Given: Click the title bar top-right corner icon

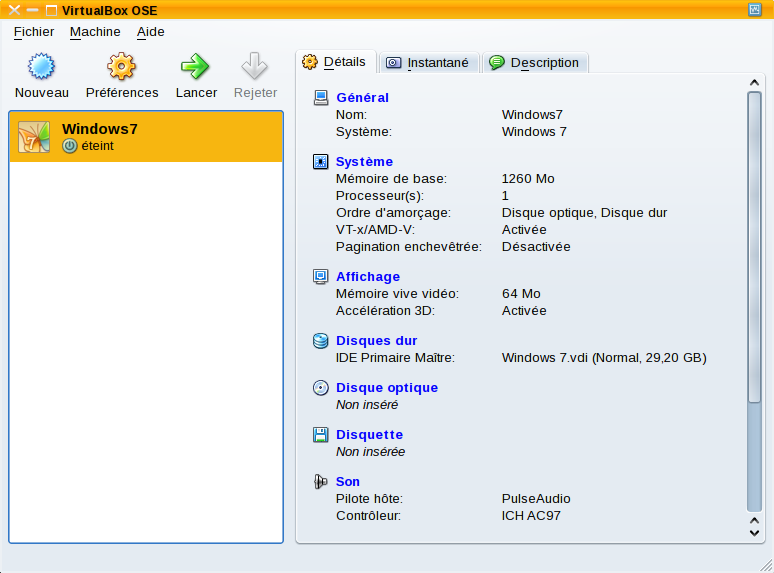Looking at the screenshot, I should coord(755,9).
